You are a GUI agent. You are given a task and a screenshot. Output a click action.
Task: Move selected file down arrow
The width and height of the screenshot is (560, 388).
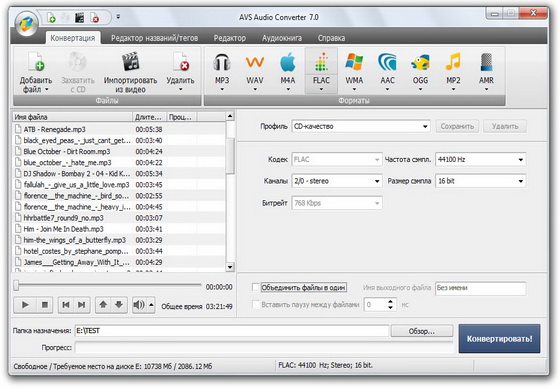click(x=119, y=305)
